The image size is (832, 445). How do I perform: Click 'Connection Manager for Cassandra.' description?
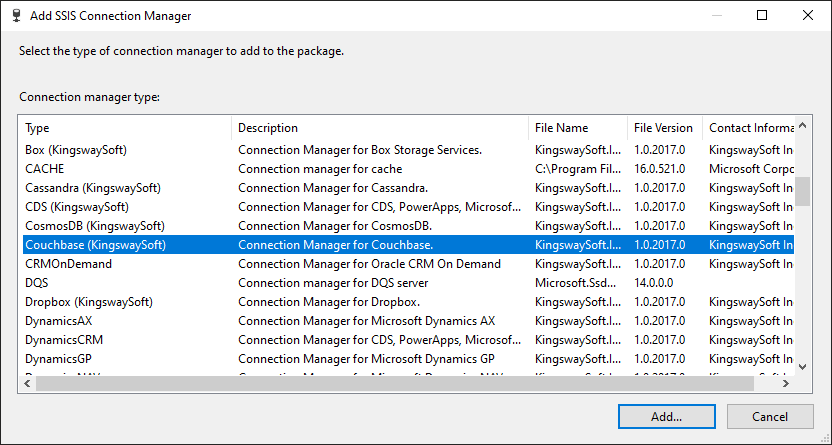coord(333,188)
